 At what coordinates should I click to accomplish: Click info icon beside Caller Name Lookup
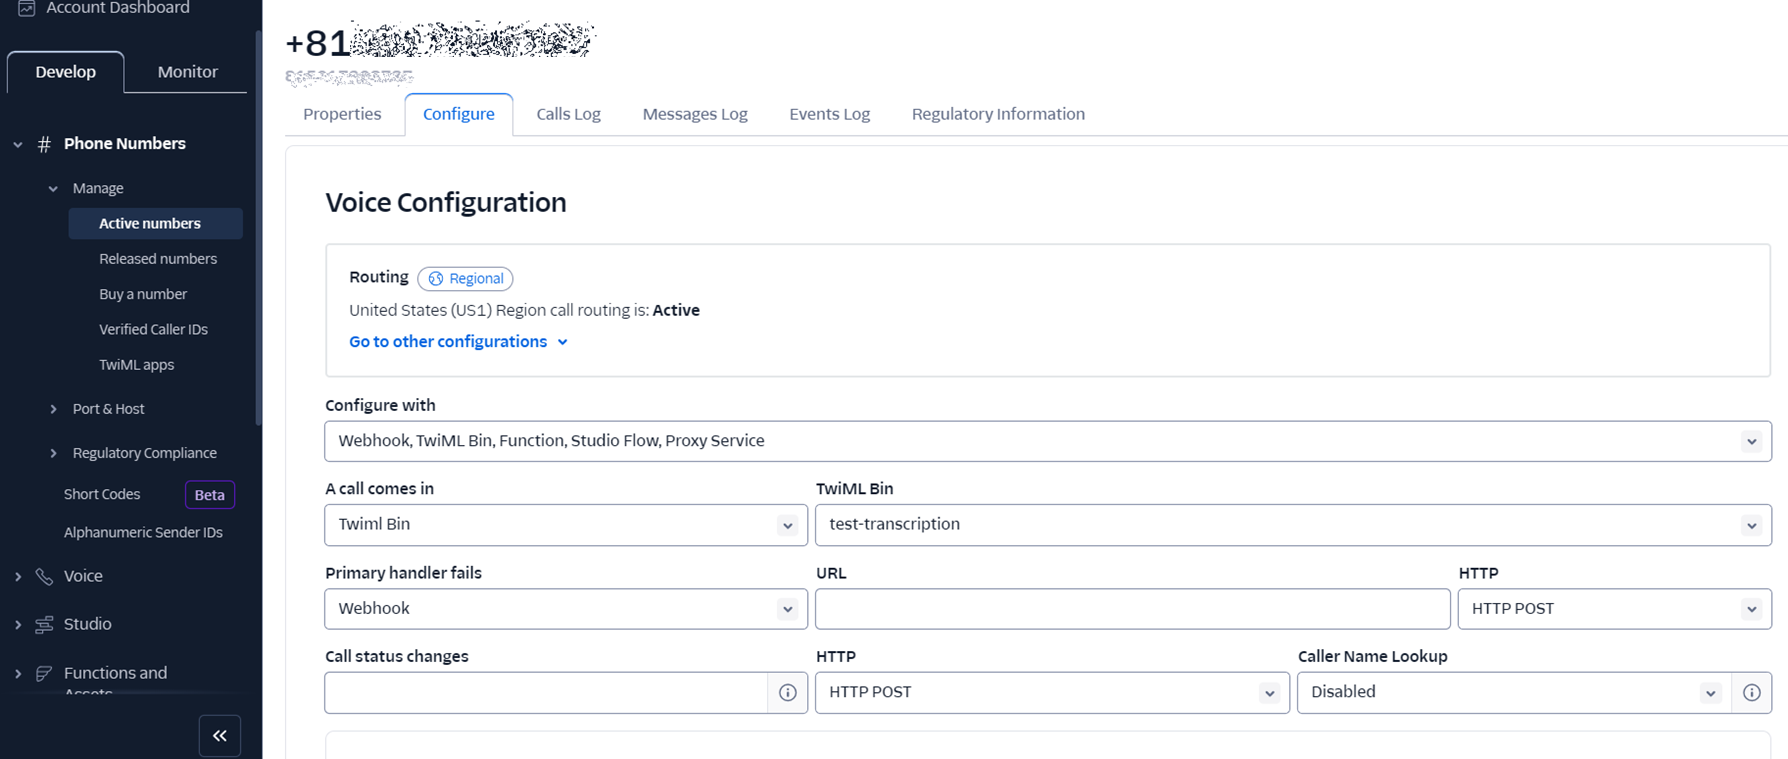(1751, 692)
